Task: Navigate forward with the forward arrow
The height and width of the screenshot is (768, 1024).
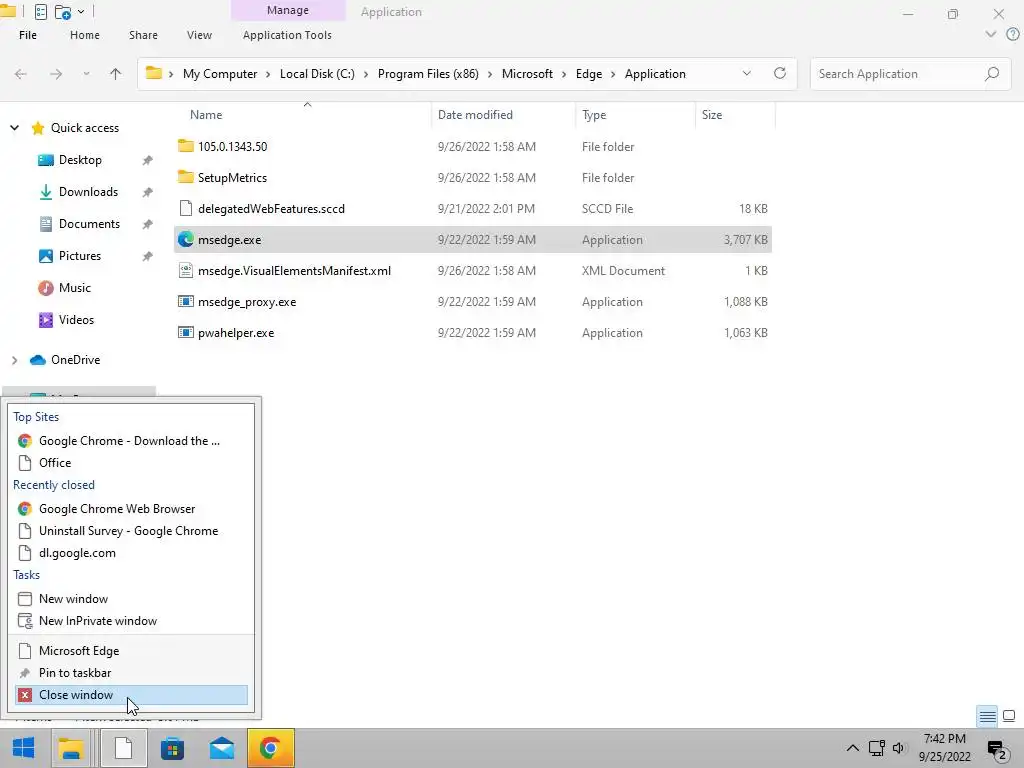Action: (56, 74)
